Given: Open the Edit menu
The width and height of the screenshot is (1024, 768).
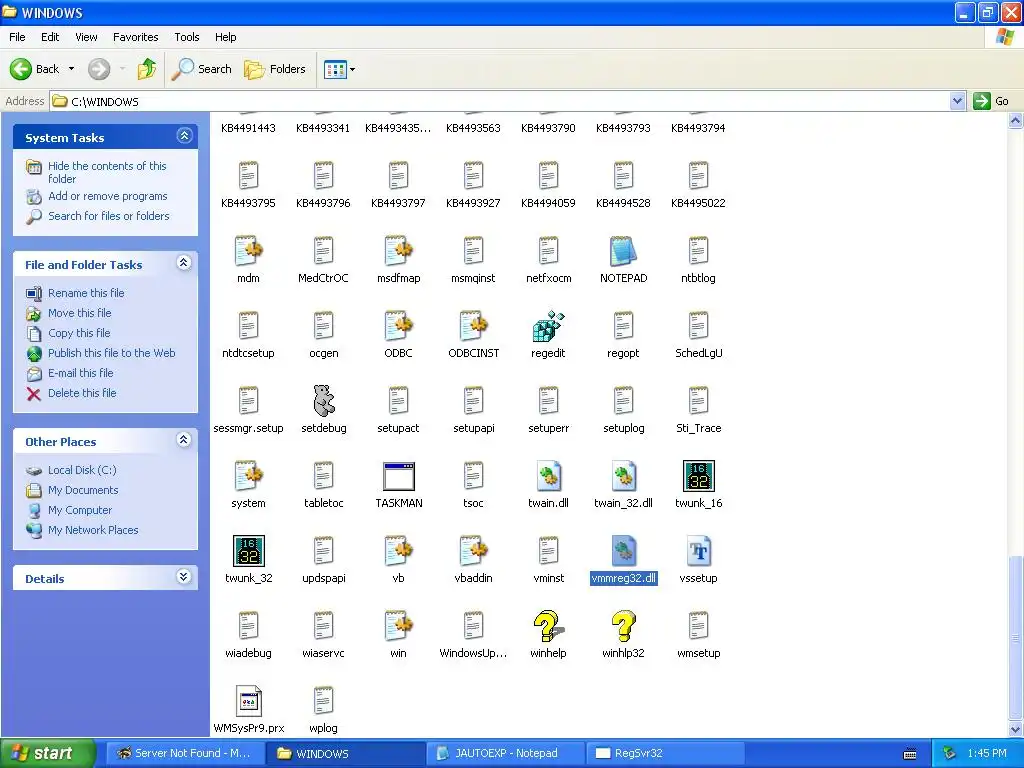Looking at the screenshot, I should coord(50,37).
